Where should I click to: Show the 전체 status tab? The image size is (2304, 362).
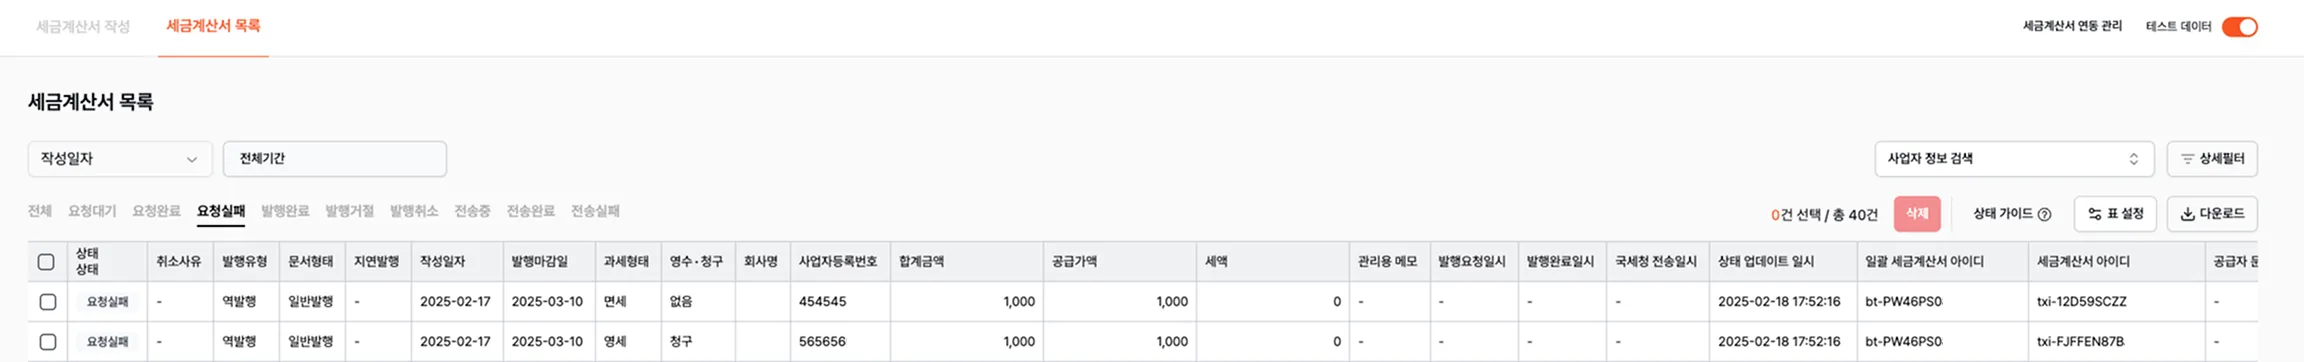click(40, 211)
